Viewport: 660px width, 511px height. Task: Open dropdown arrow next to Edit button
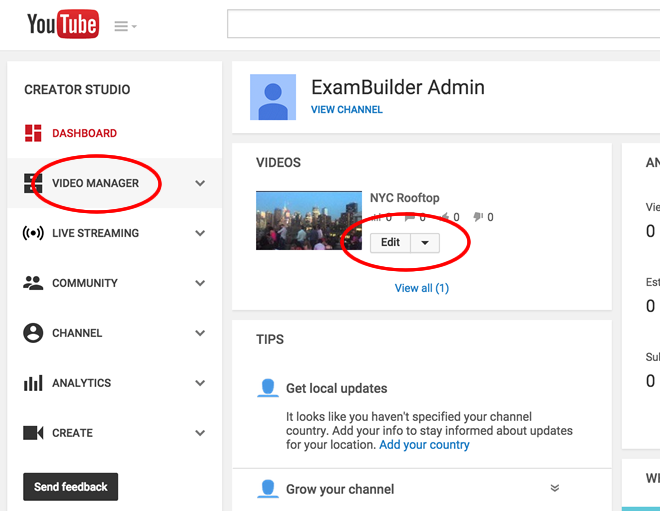tap(425, 243)
